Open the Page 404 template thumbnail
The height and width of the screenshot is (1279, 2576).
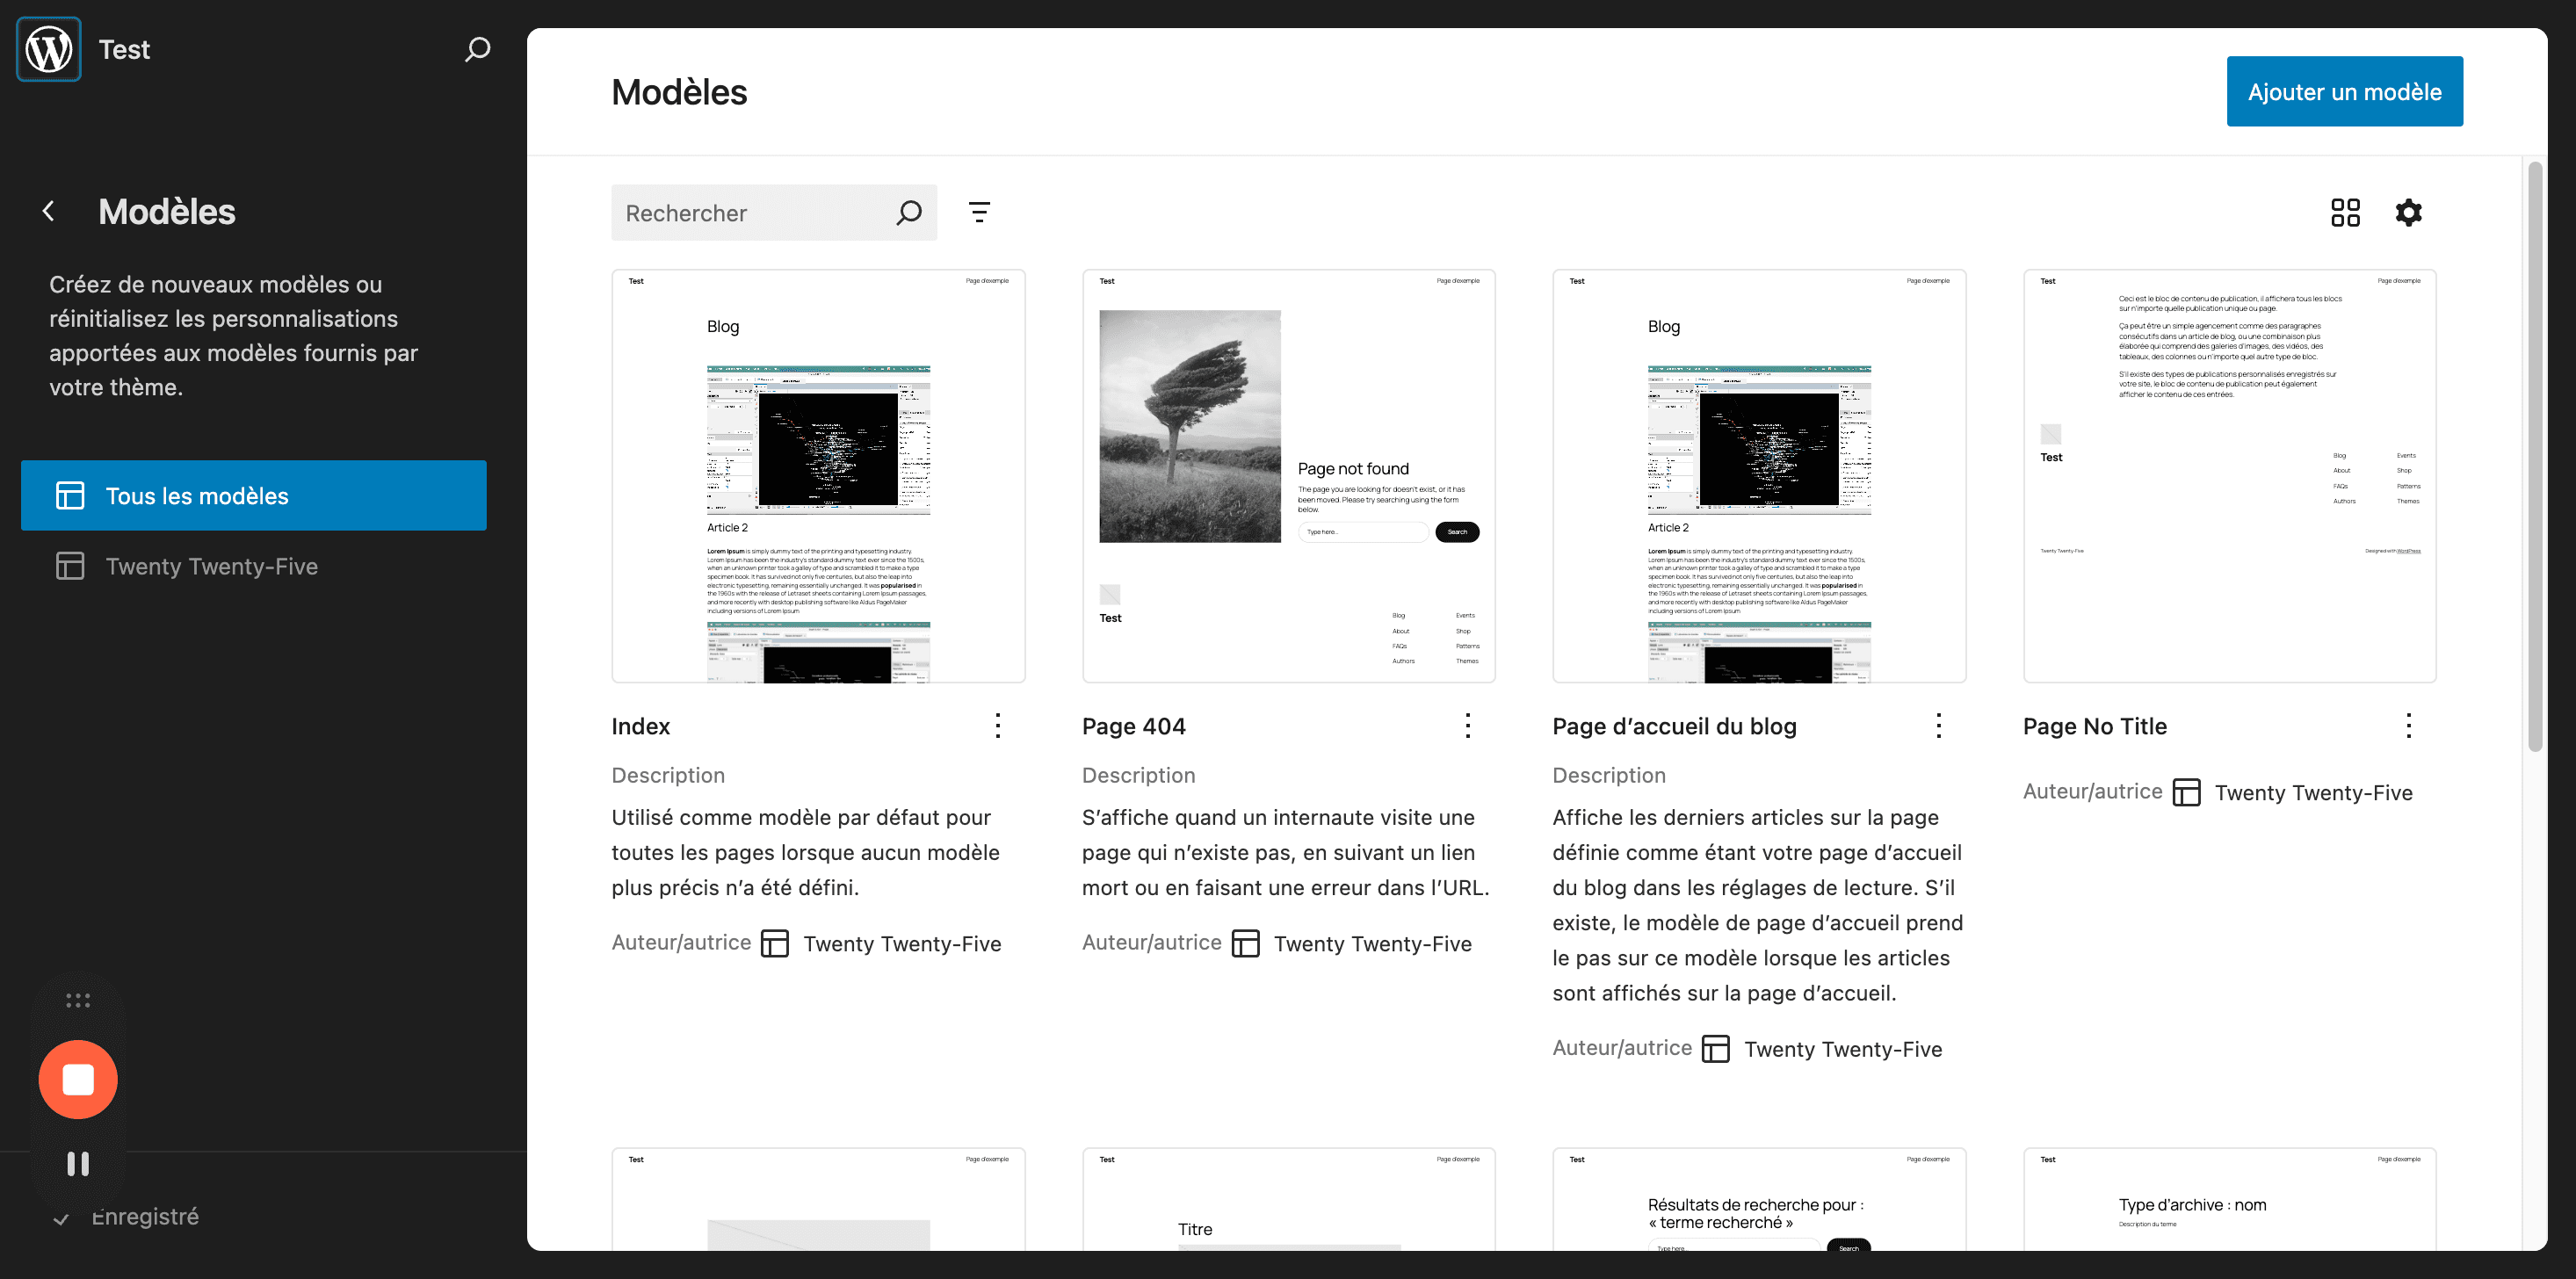point(1288,476)
